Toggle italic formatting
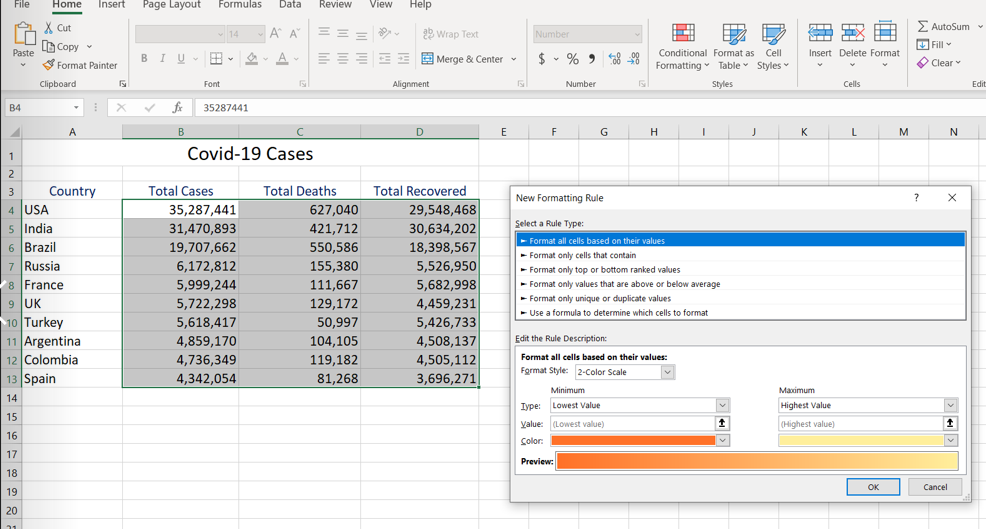The height and width of the screenshot is (529, 986). point(162,59)
